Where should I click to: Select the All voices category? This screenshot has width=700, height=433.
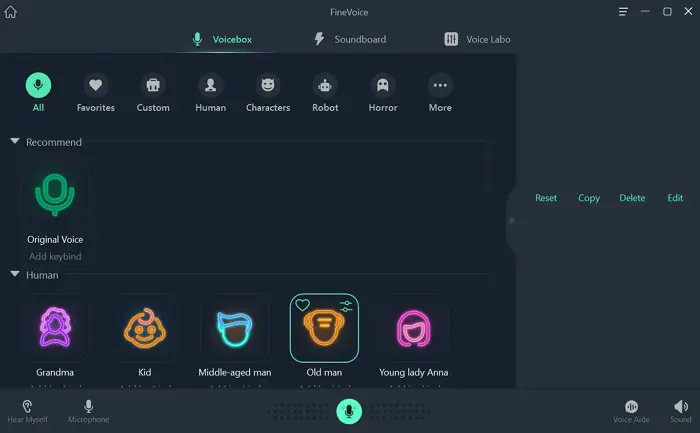[38, 92]
